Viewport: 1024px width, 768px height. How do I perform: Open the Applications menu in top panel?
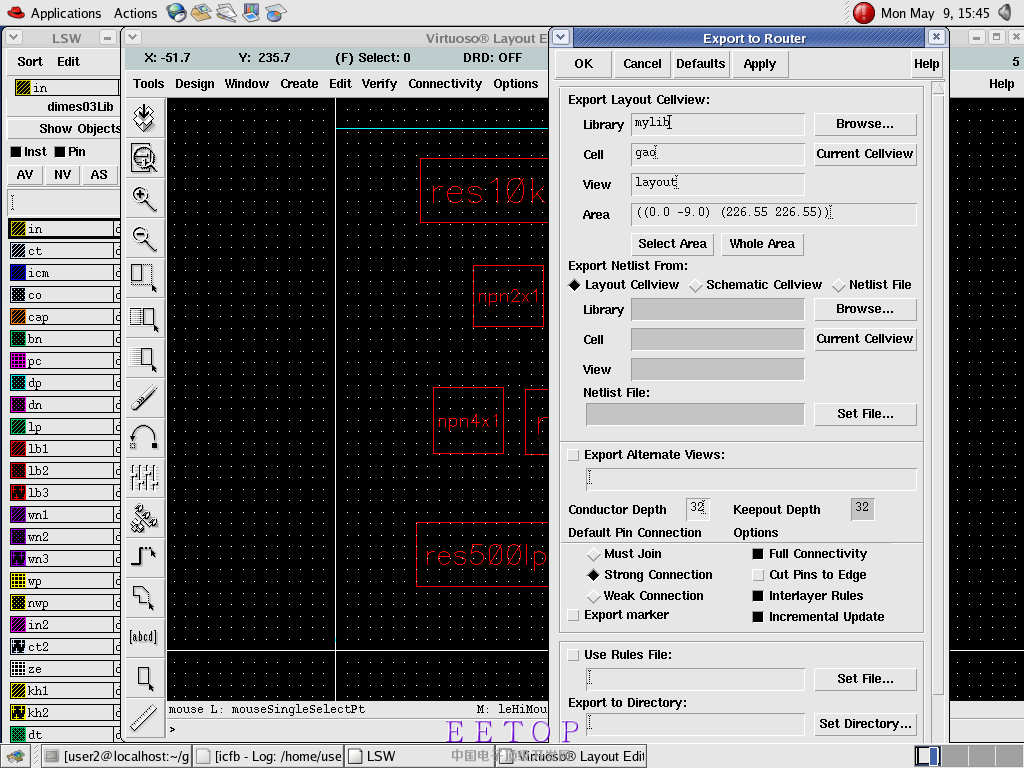point(65,13)
